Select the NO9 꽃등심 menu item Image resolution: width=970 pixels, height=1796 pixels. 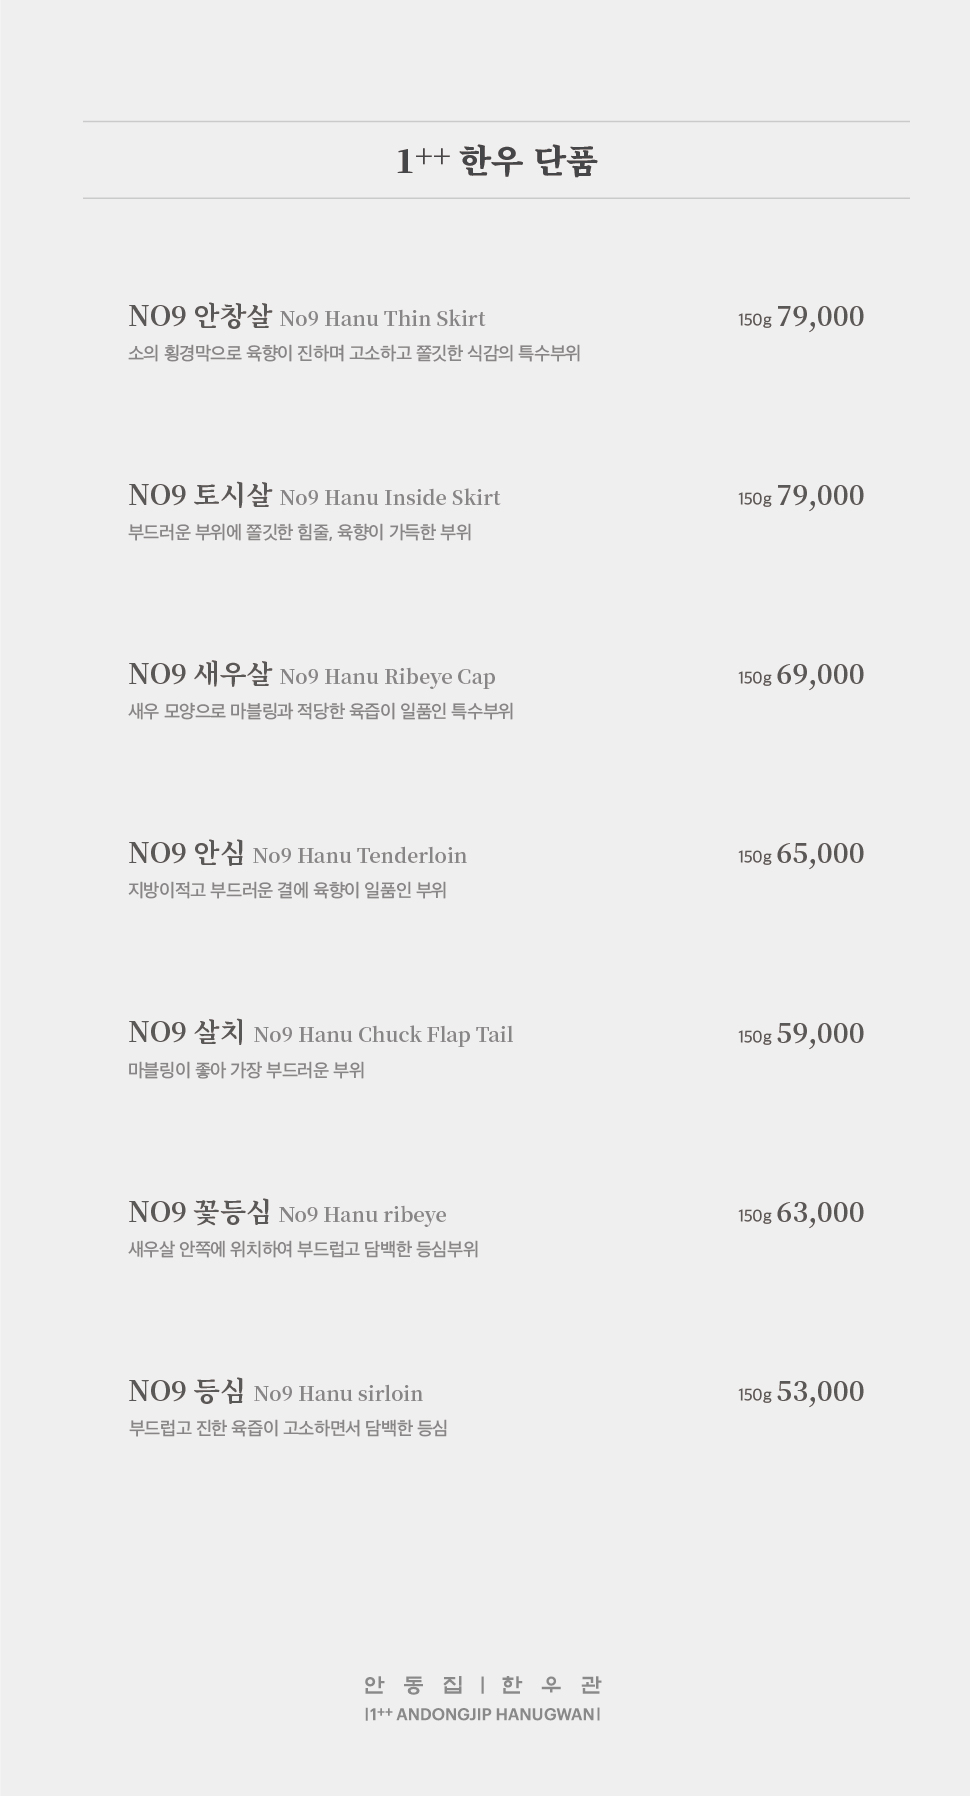pos(199,1212)
